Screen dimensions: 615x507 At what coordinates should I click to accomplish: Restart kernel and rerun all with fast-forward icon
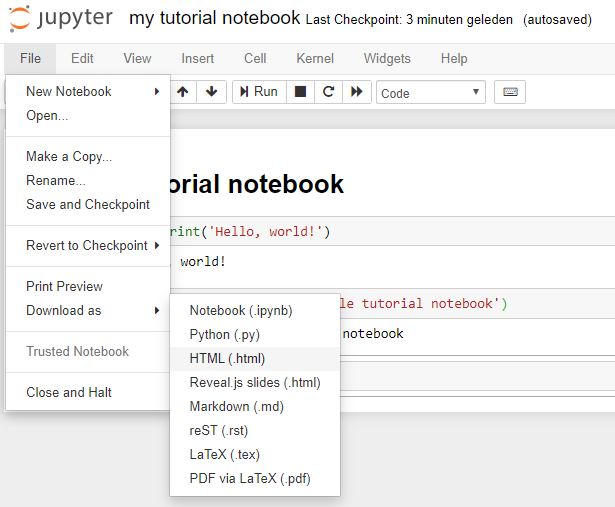(x=357, y=92)
